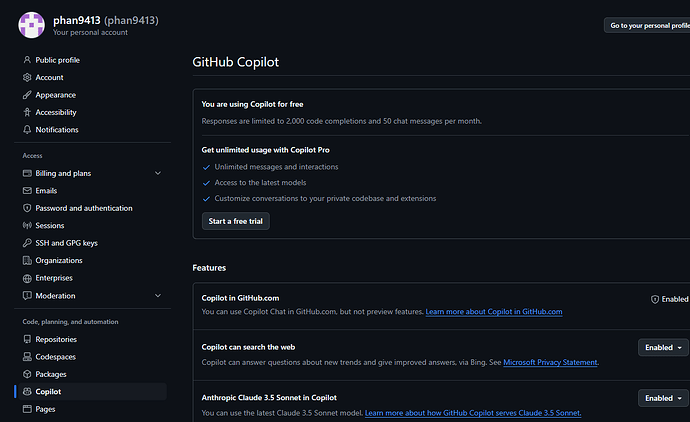Screen dimensions: 690x422
Task: Click the Copilot icon in sidebar
Action: pyautogui.click(x=27, y=392)
